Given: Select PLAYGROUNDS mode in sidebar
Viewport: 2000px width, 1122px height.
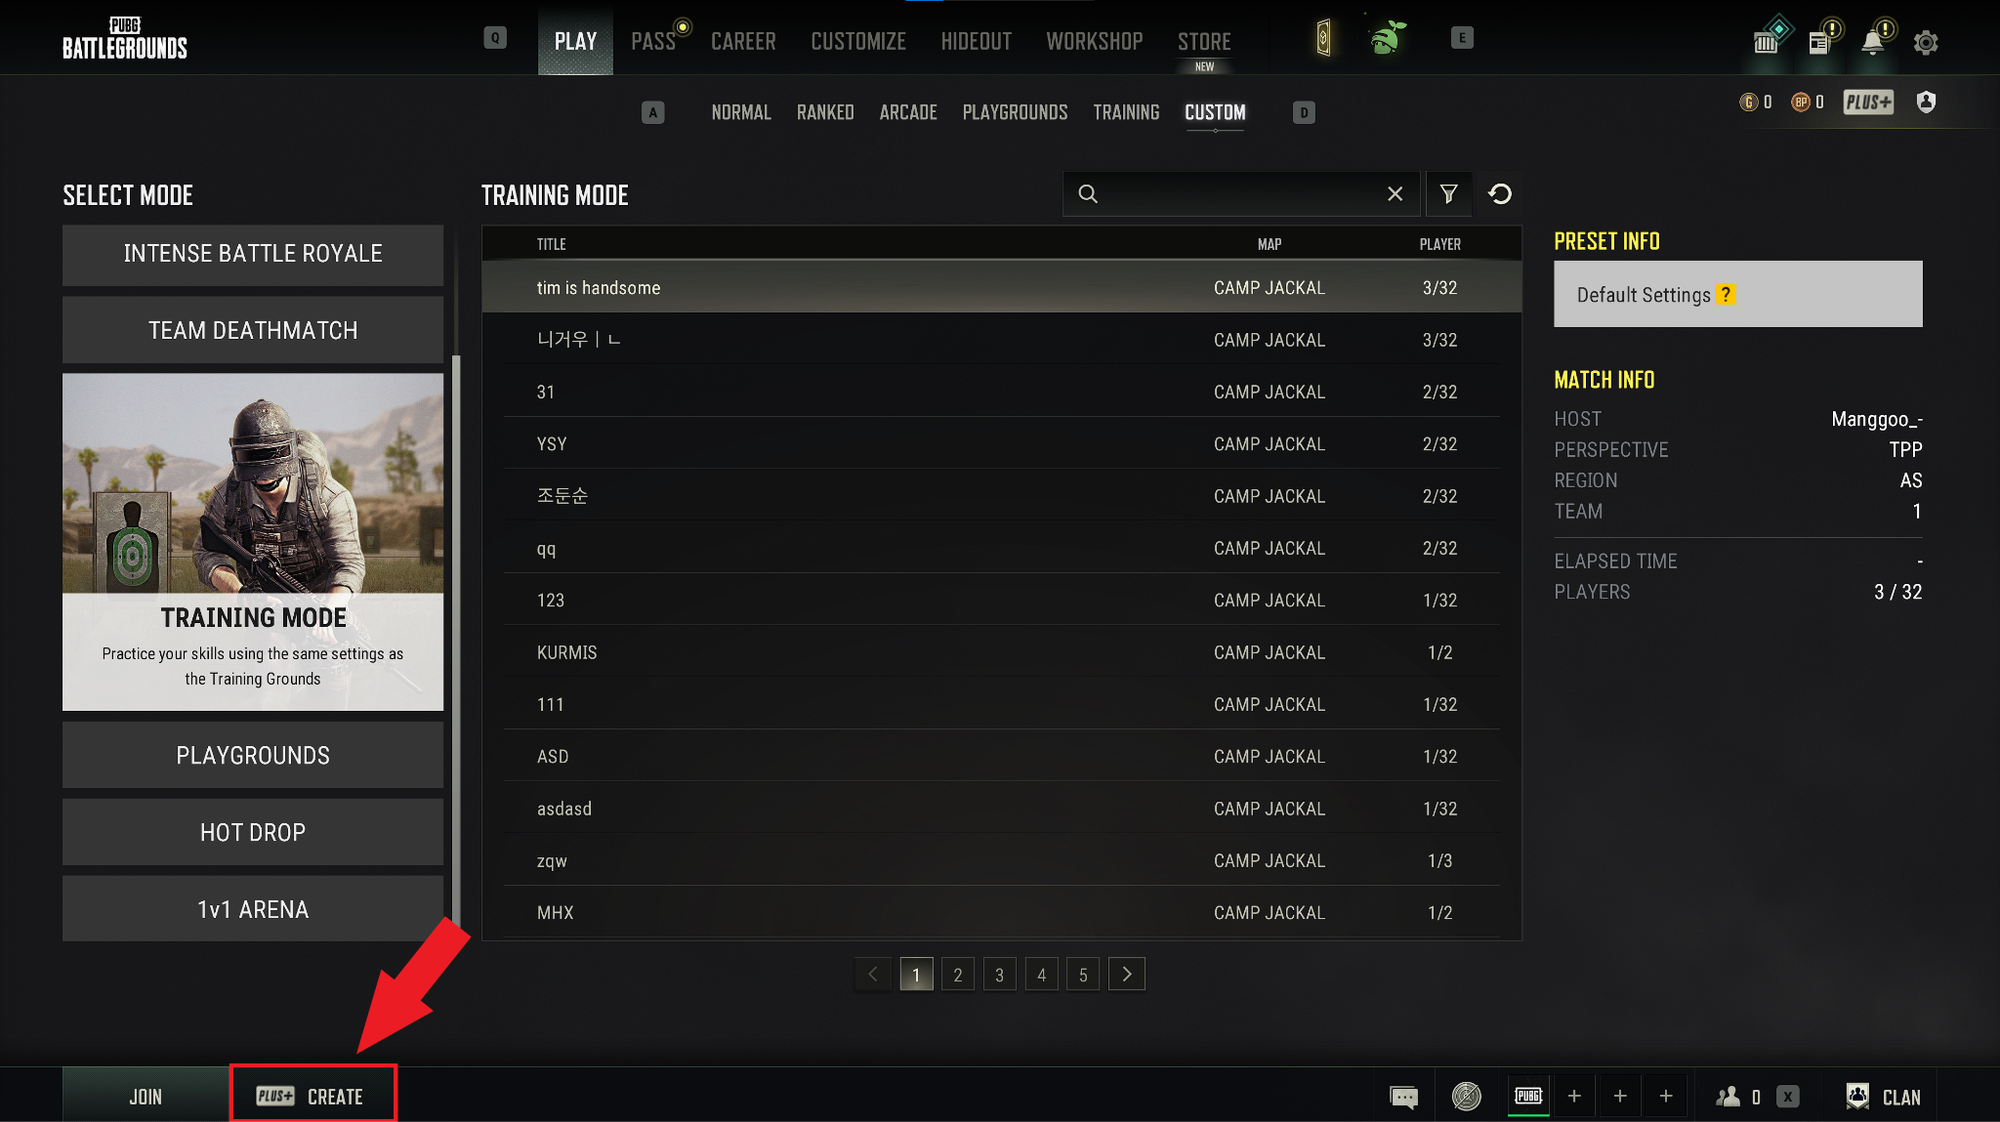Looking at the screenshot, I should (253, 755).
